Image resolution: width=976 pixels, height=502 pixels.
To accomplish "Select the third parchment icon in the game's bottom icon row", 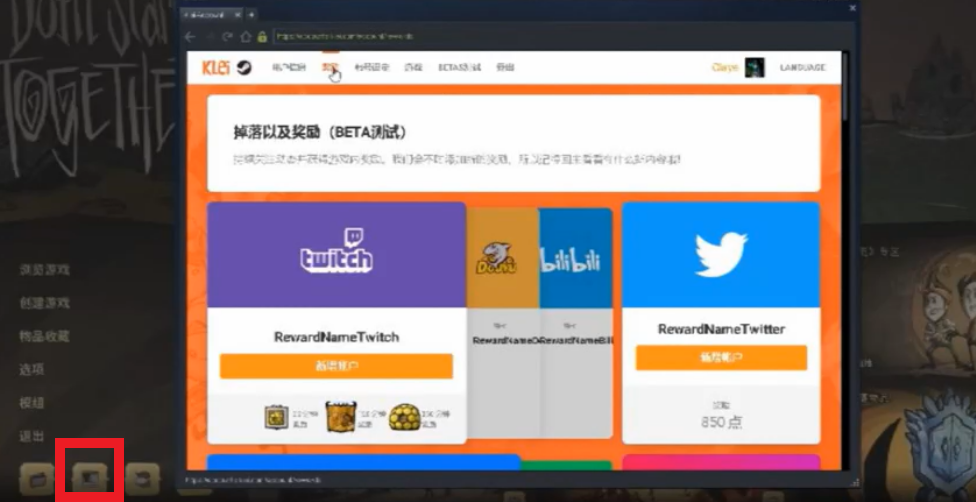I will coord(143,478).
